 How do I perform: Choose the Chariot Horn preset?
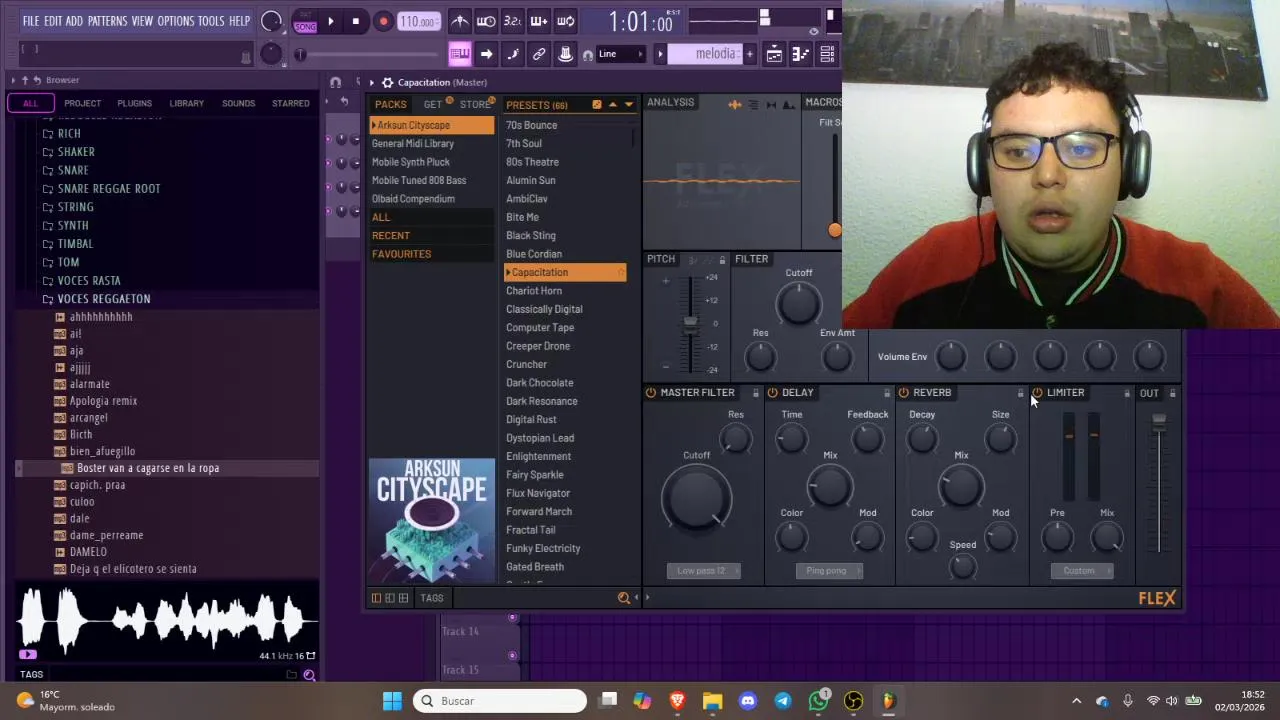(x=534, y=291)
